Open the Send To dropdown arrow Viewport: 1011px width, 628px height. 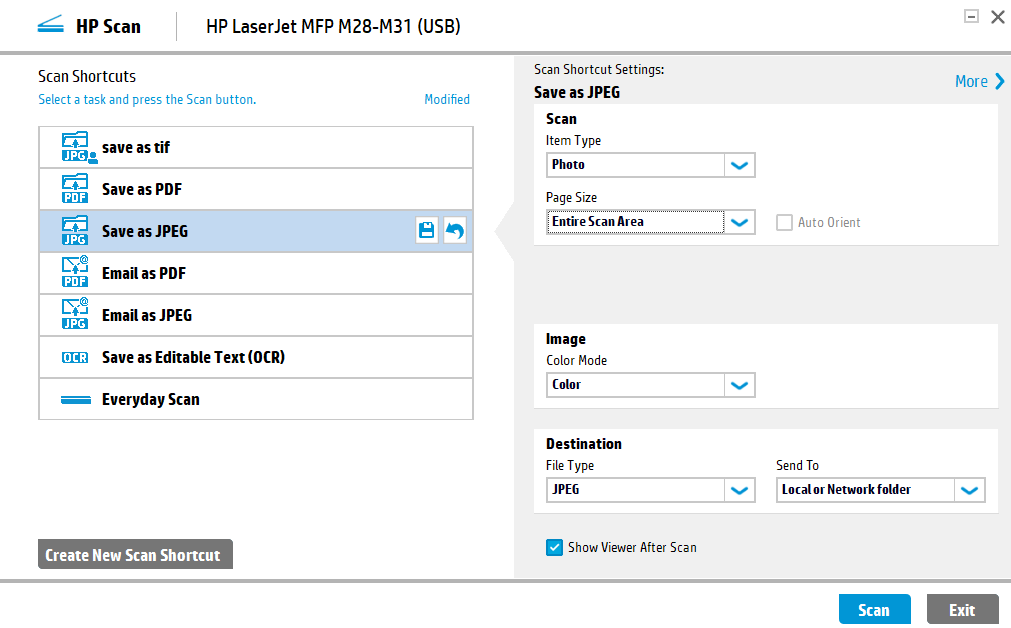(x=970, y=490)
